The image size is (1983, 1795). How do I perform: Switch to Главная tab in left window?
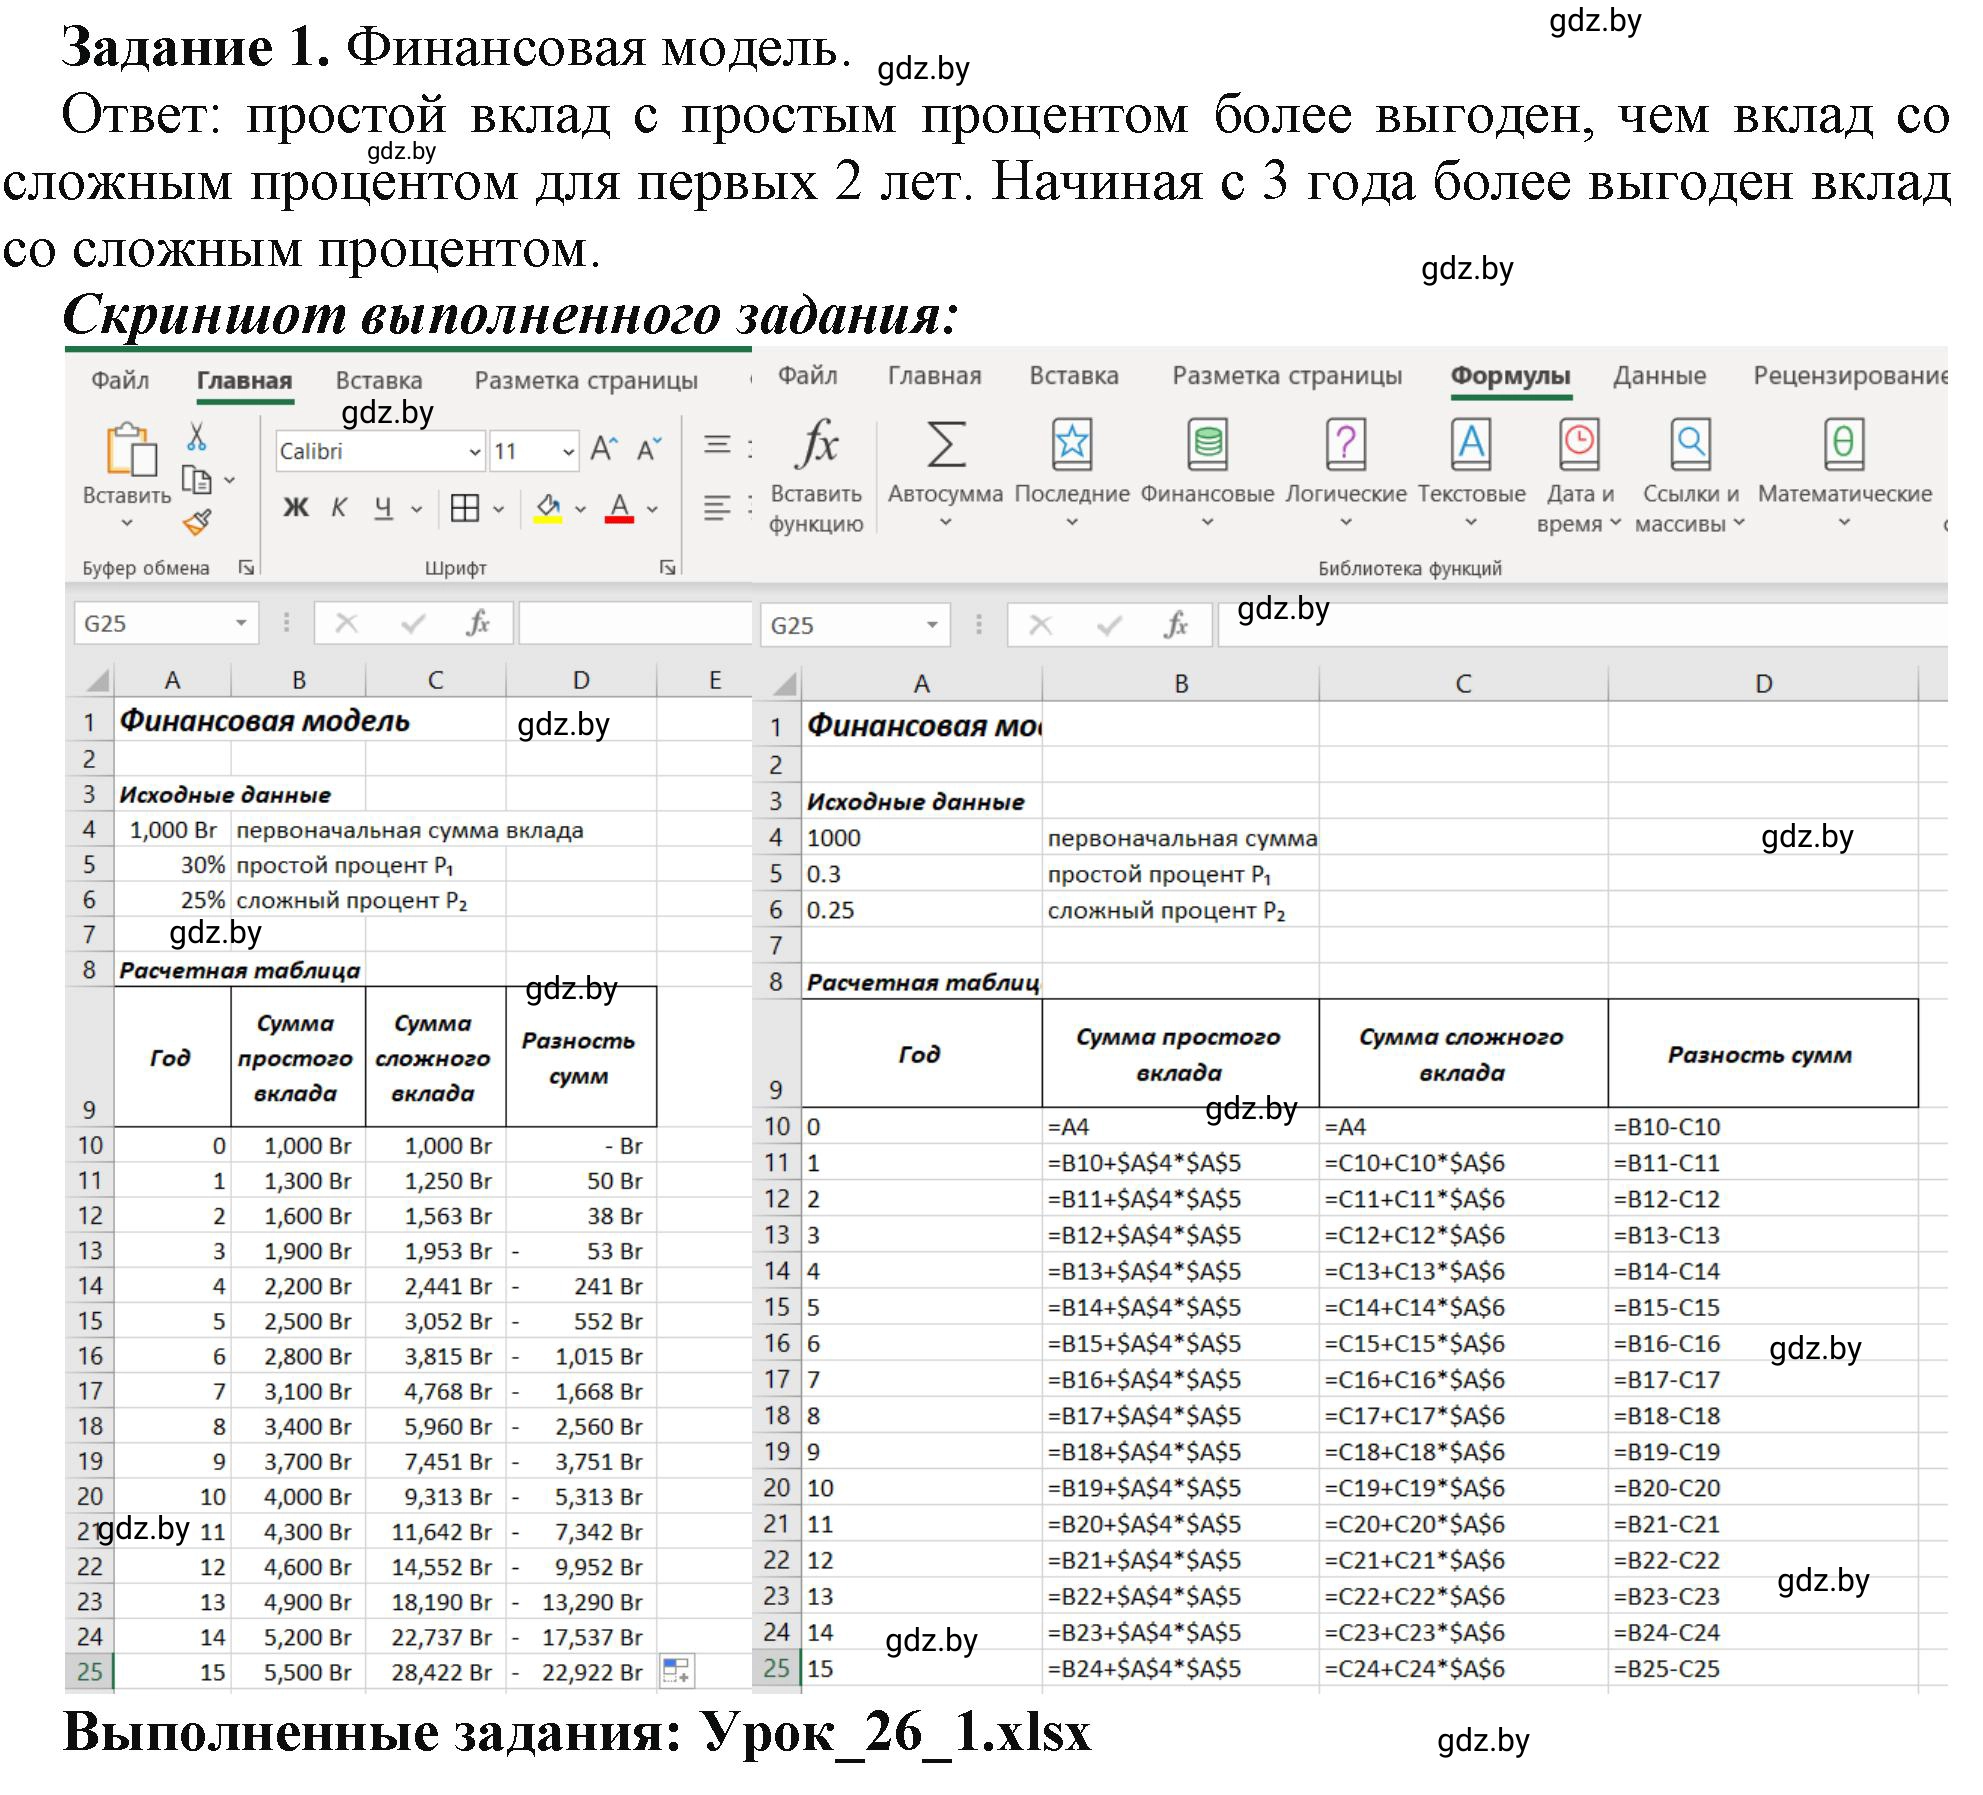coord(244,380)
